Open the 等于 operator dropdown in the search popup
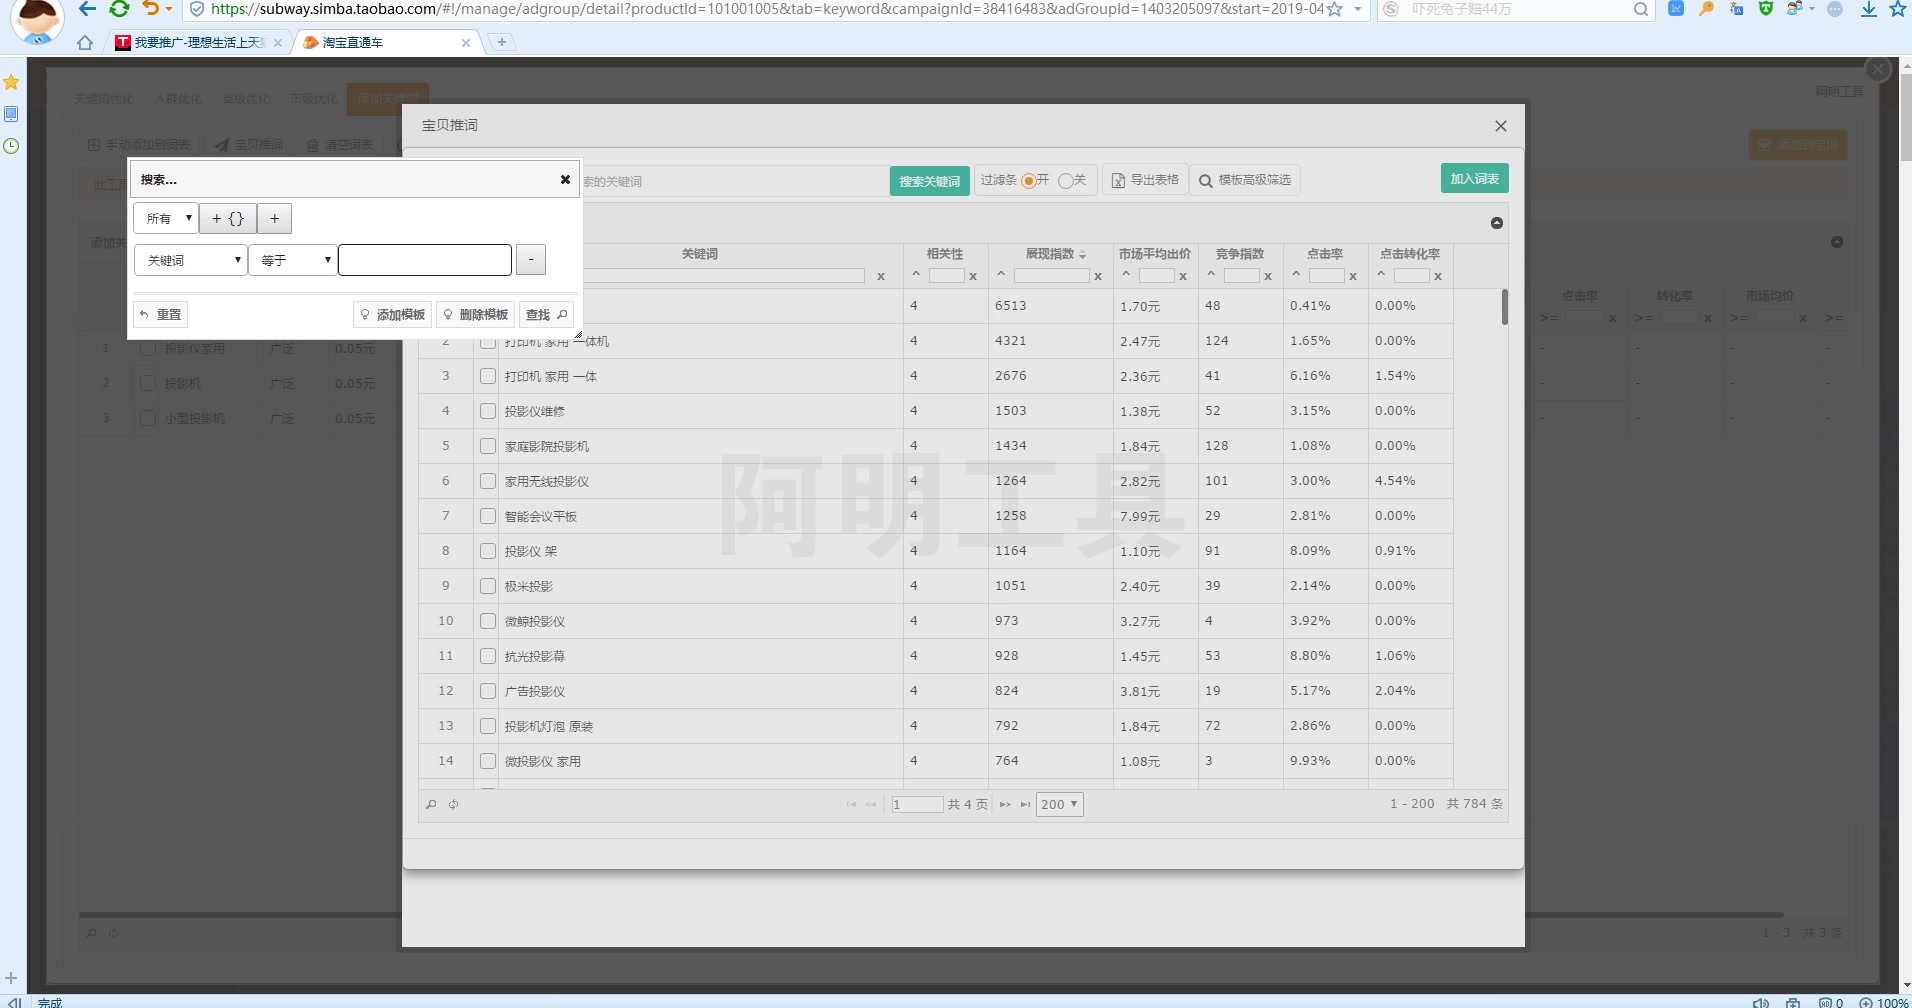The height and width of the screenshot is (1008, 1912). (x=292, y=260)
